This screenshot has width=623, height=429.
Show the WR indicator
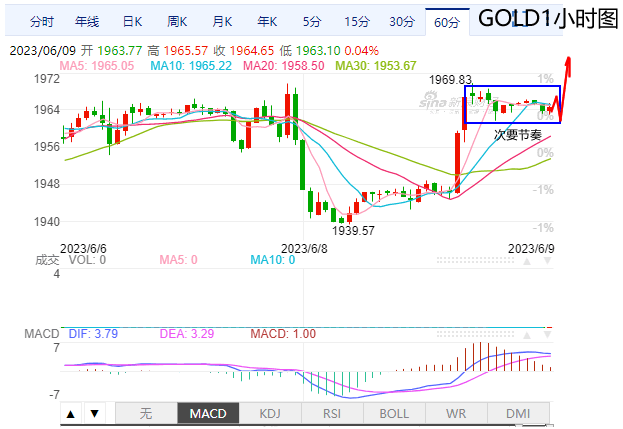coord(456,414)
